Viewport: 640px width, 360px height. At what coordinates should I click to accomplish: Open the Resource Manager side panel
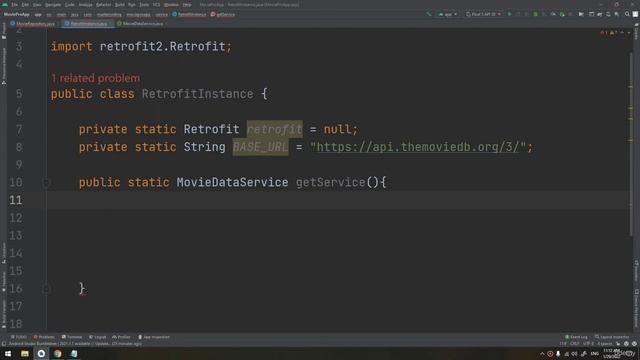pos(4,65)
